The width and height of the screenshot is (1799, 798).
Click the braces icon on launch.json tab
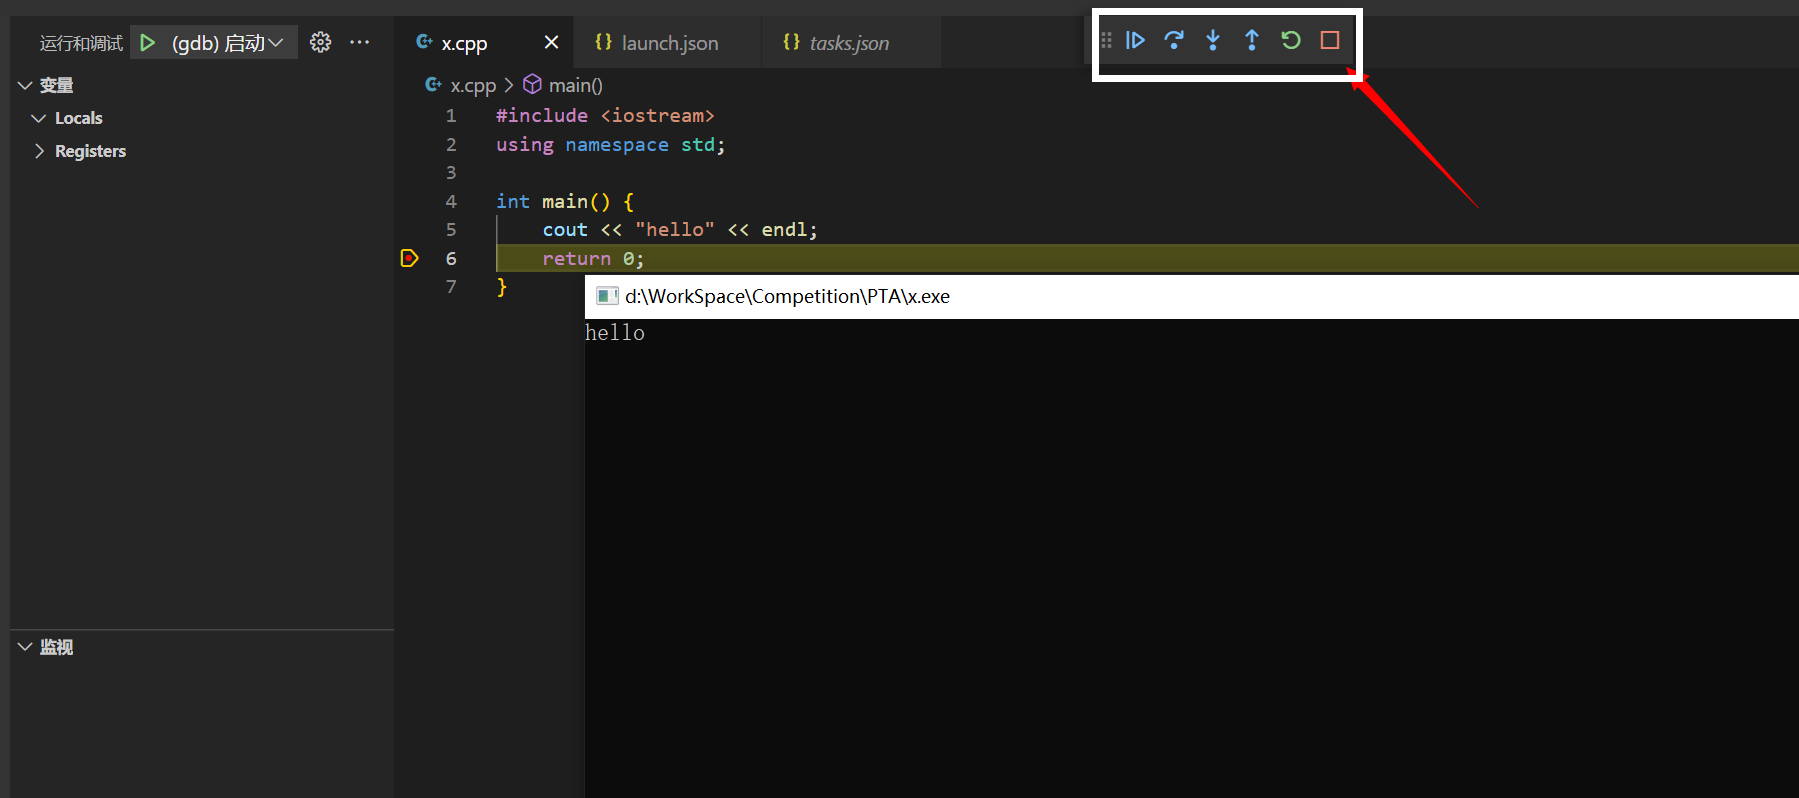tap(603, 42)
